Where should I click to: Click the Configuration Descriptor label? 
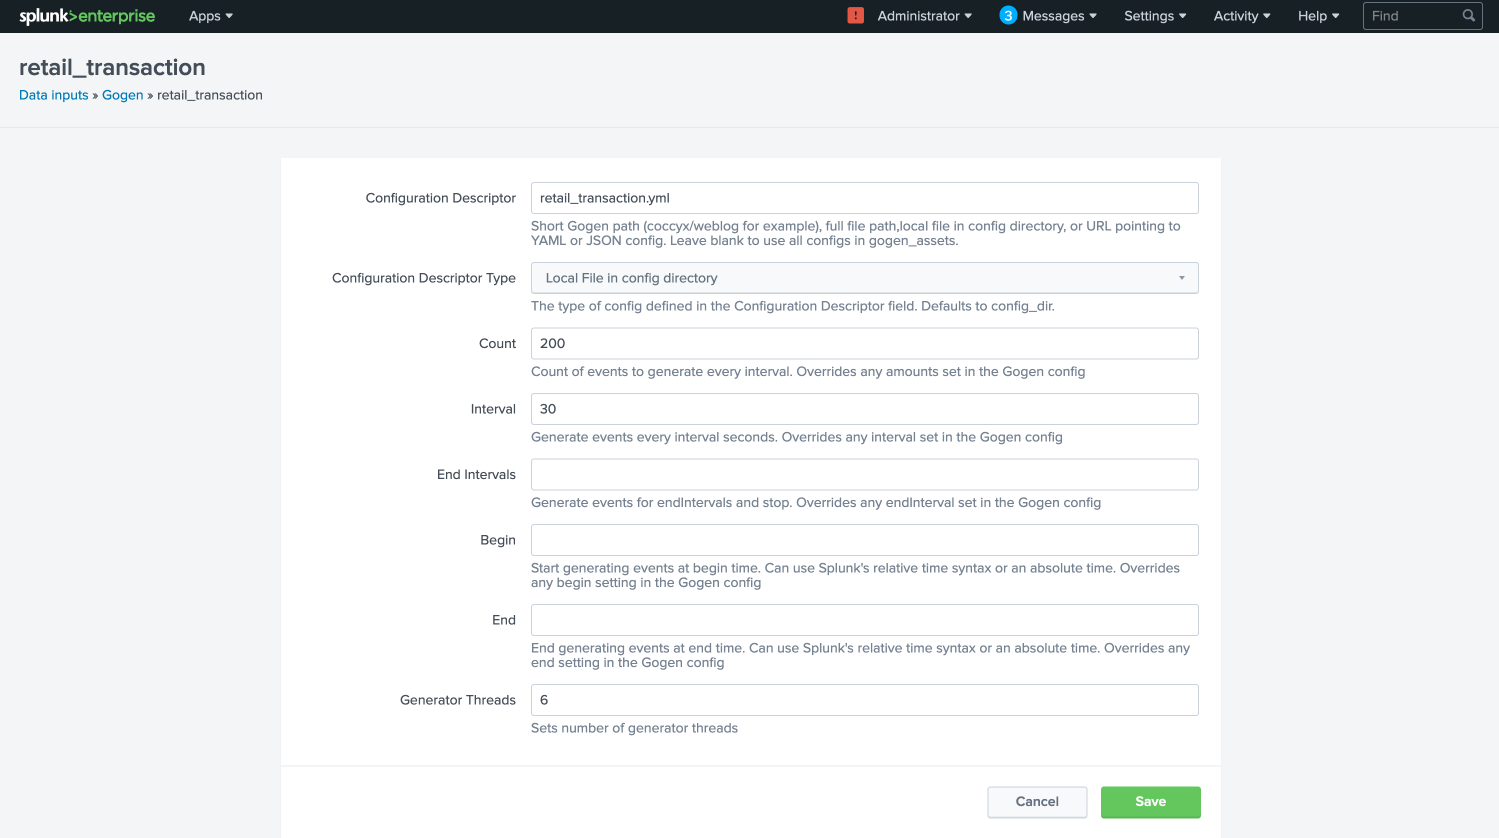coord(441,198)
